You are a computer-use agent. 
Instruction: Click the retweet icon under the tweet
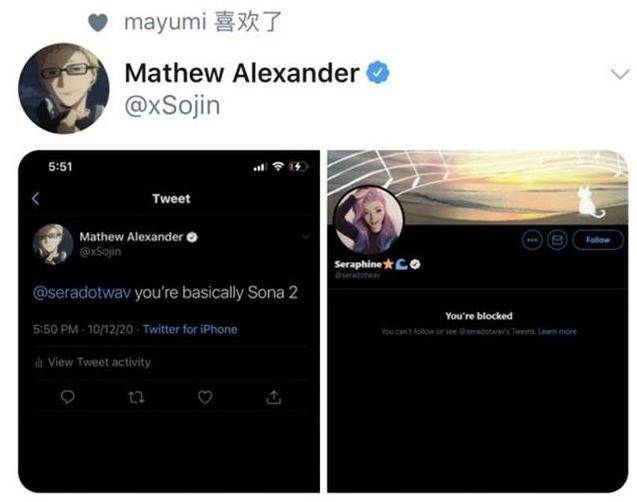(136, 397)
